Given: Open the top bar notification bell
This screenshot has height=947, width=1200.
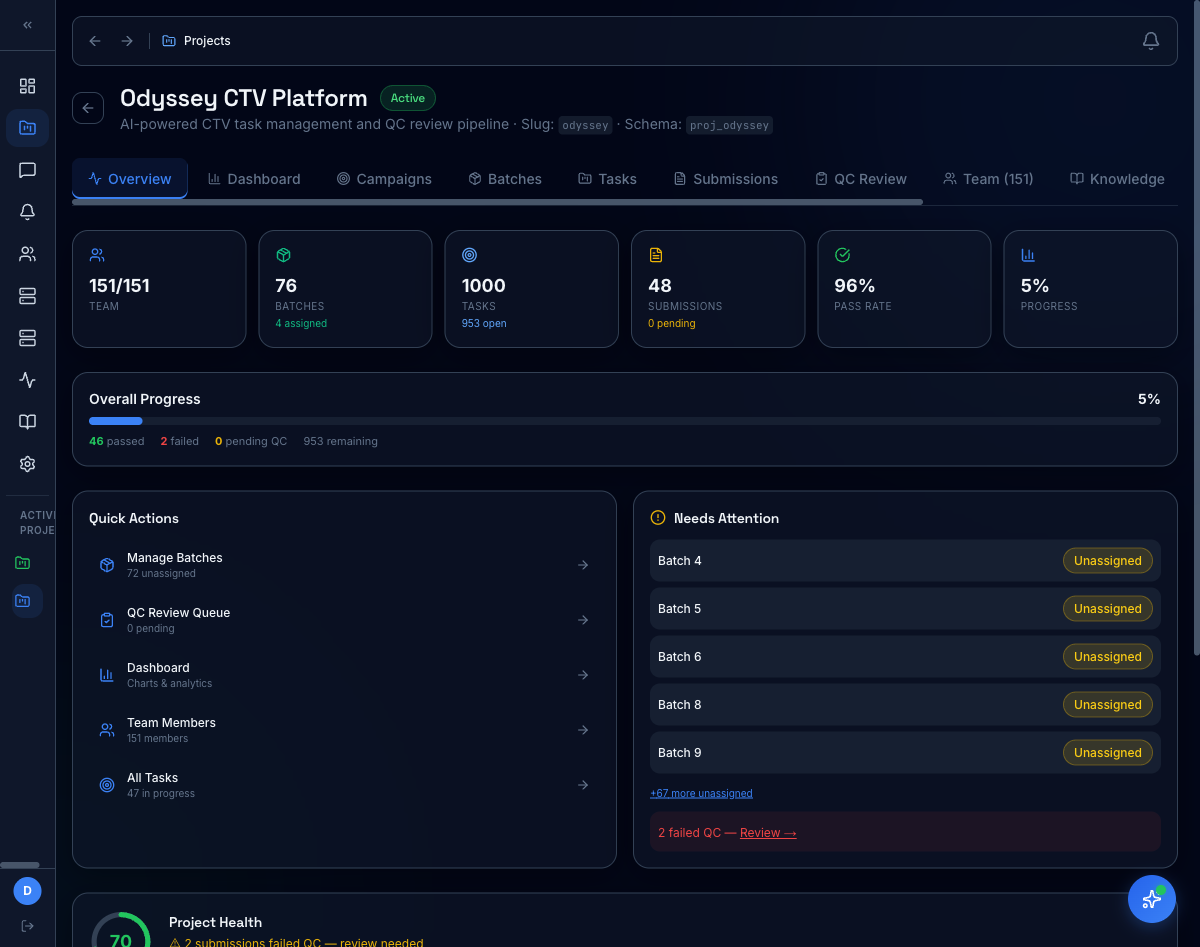Looking at the screenshot, I should tap(1151, 41).
